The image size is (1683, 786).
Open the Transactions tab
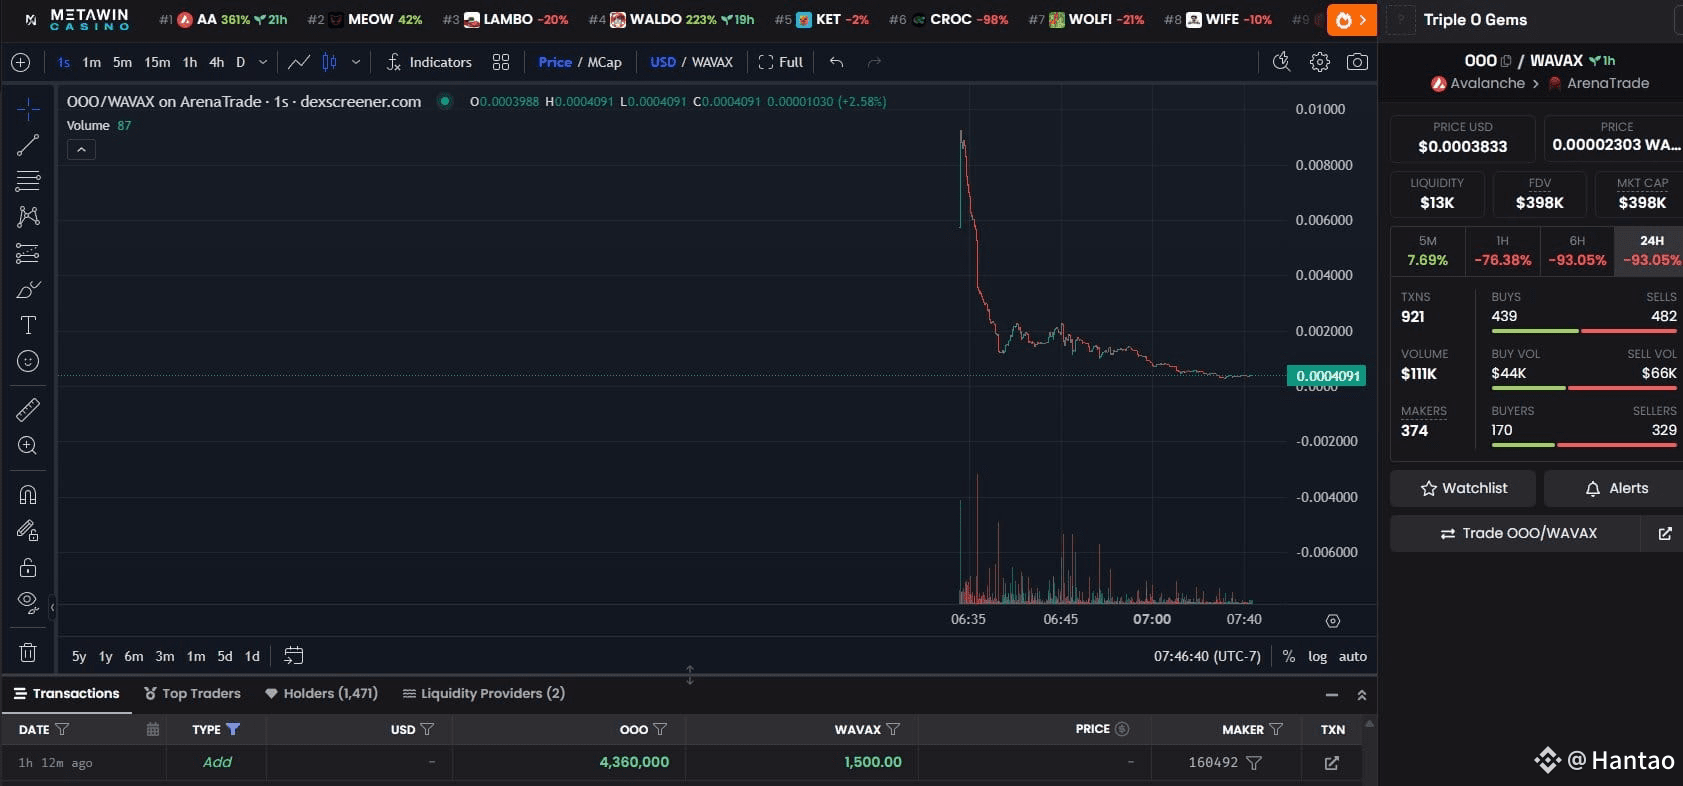coord(66,693)
